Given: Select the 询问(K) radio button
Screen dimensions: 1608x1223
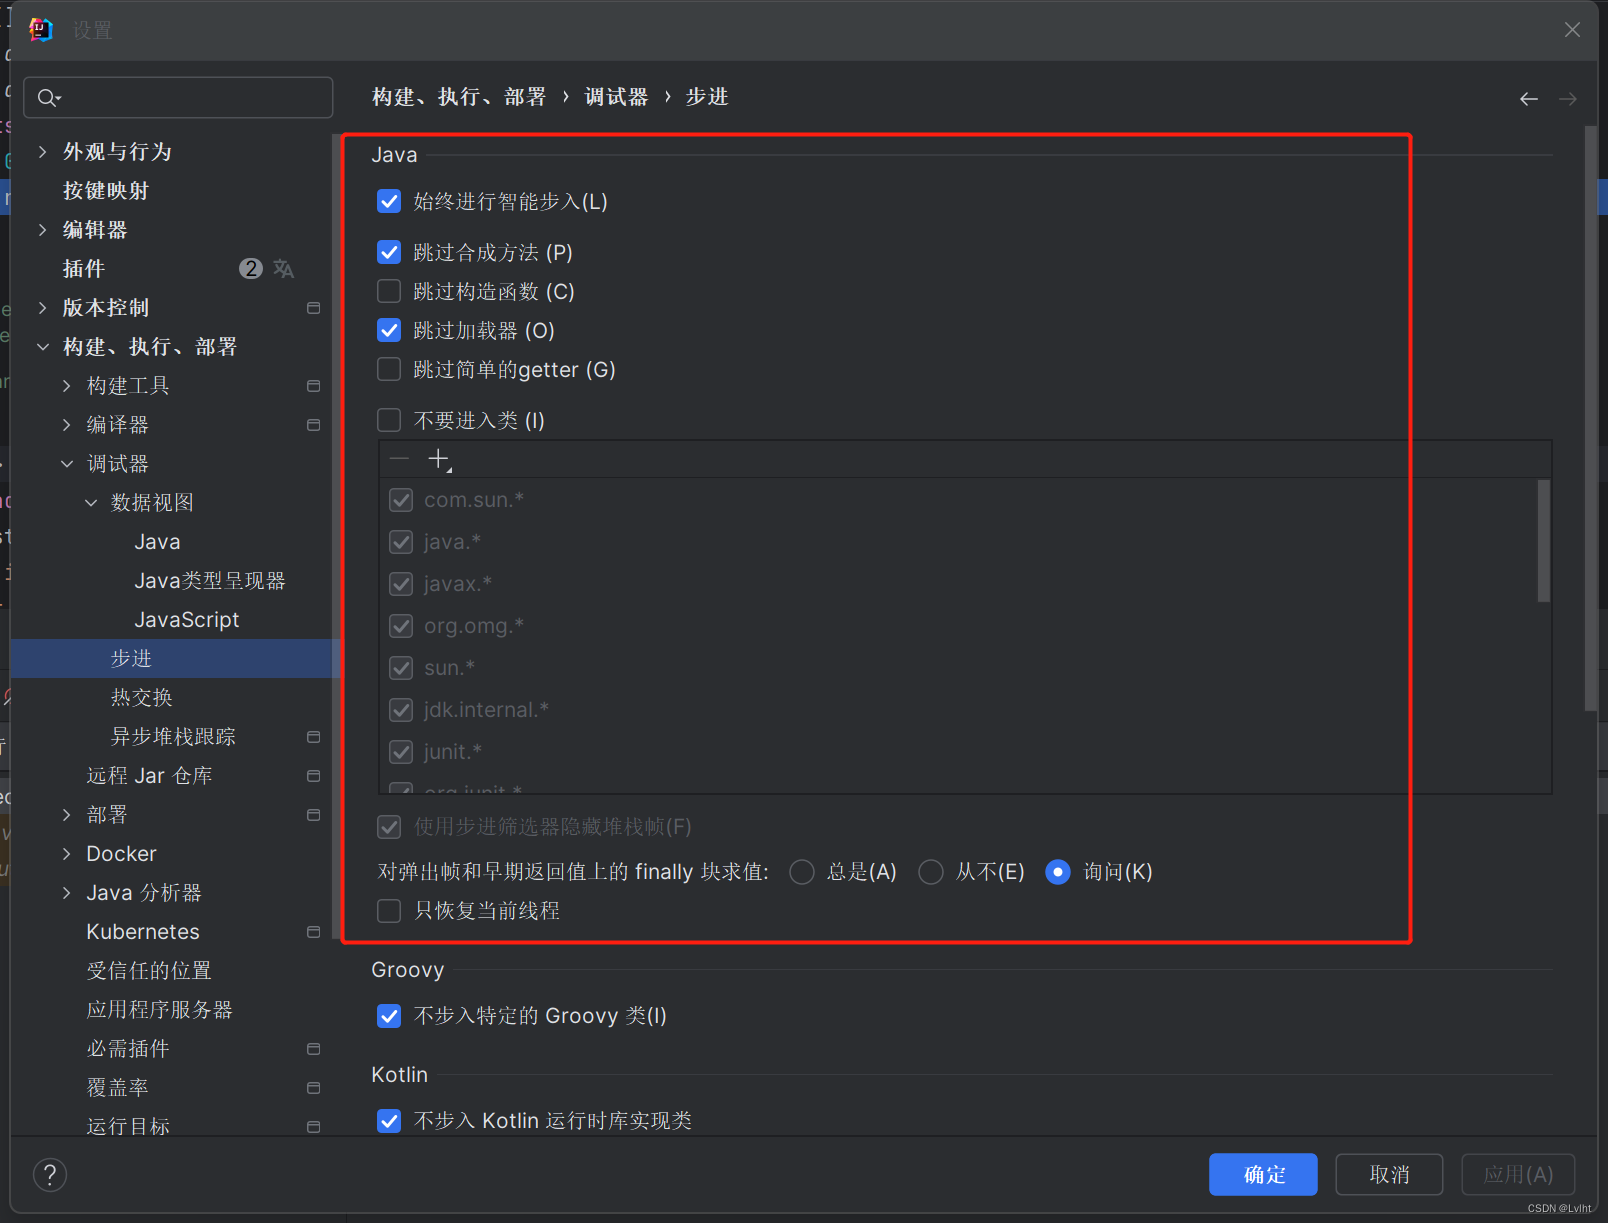Looking at the screenshot, I should [1058, 872].
